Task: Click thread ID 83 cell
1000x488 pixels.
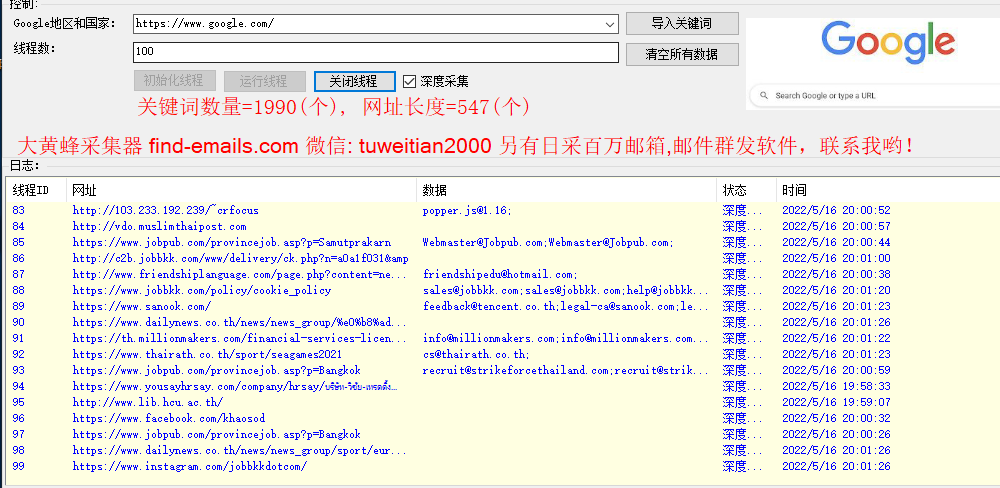Action: (x=18, y=210)
